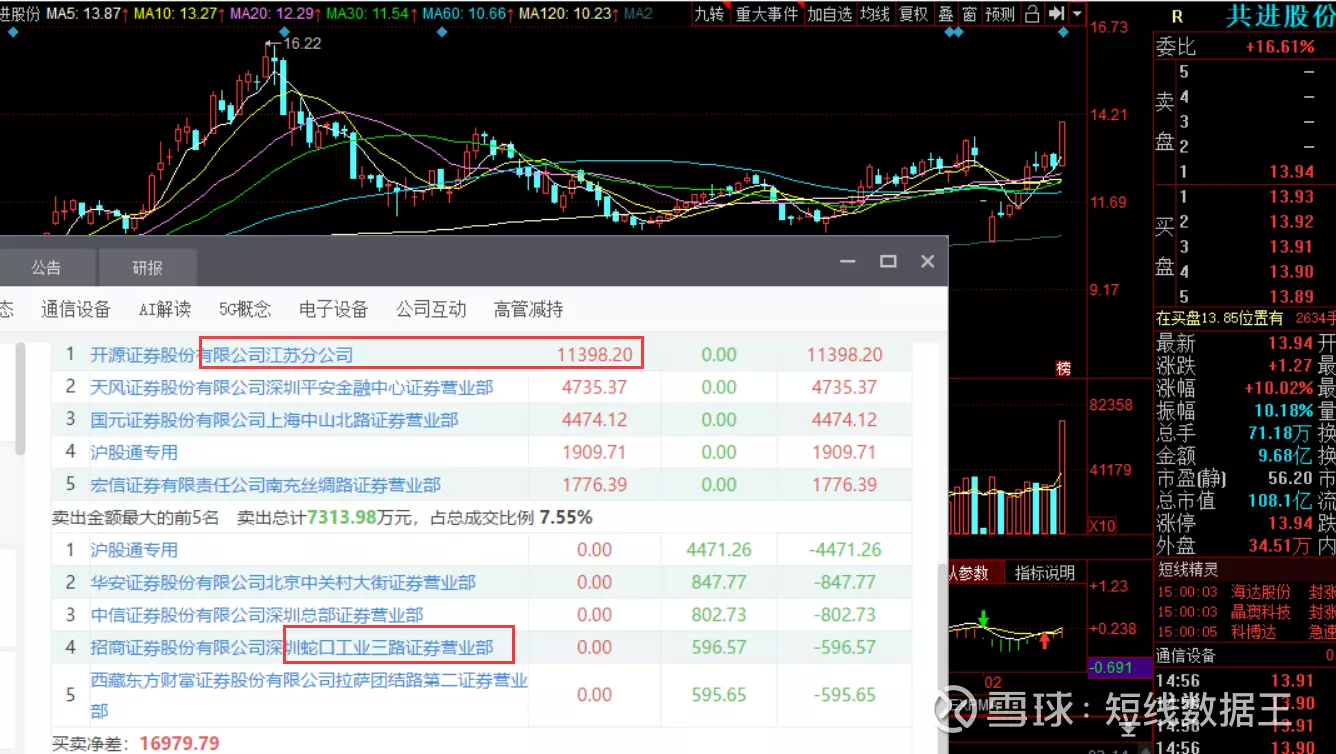1336x754 pixels.
Task: Click the 4471.26 sell amount cell
Action: 719,550
